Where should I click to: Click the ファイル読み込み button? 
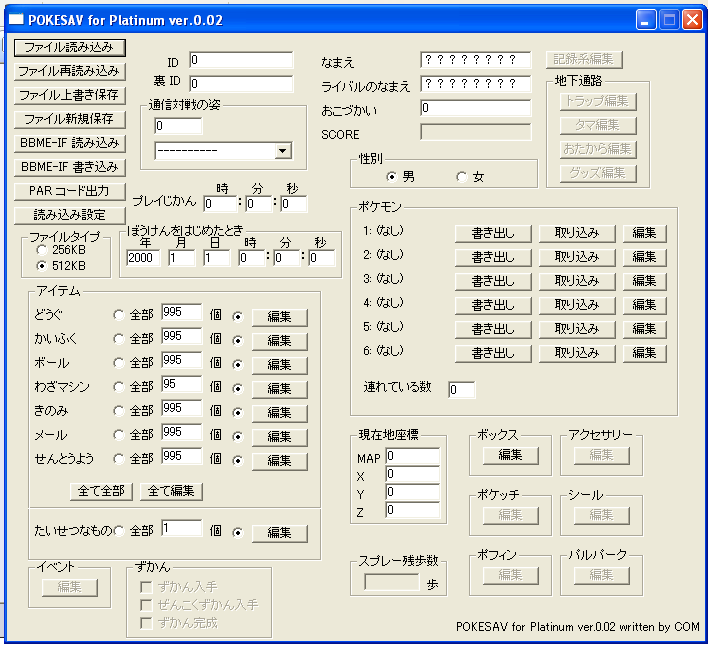click(x=70, y=47)
